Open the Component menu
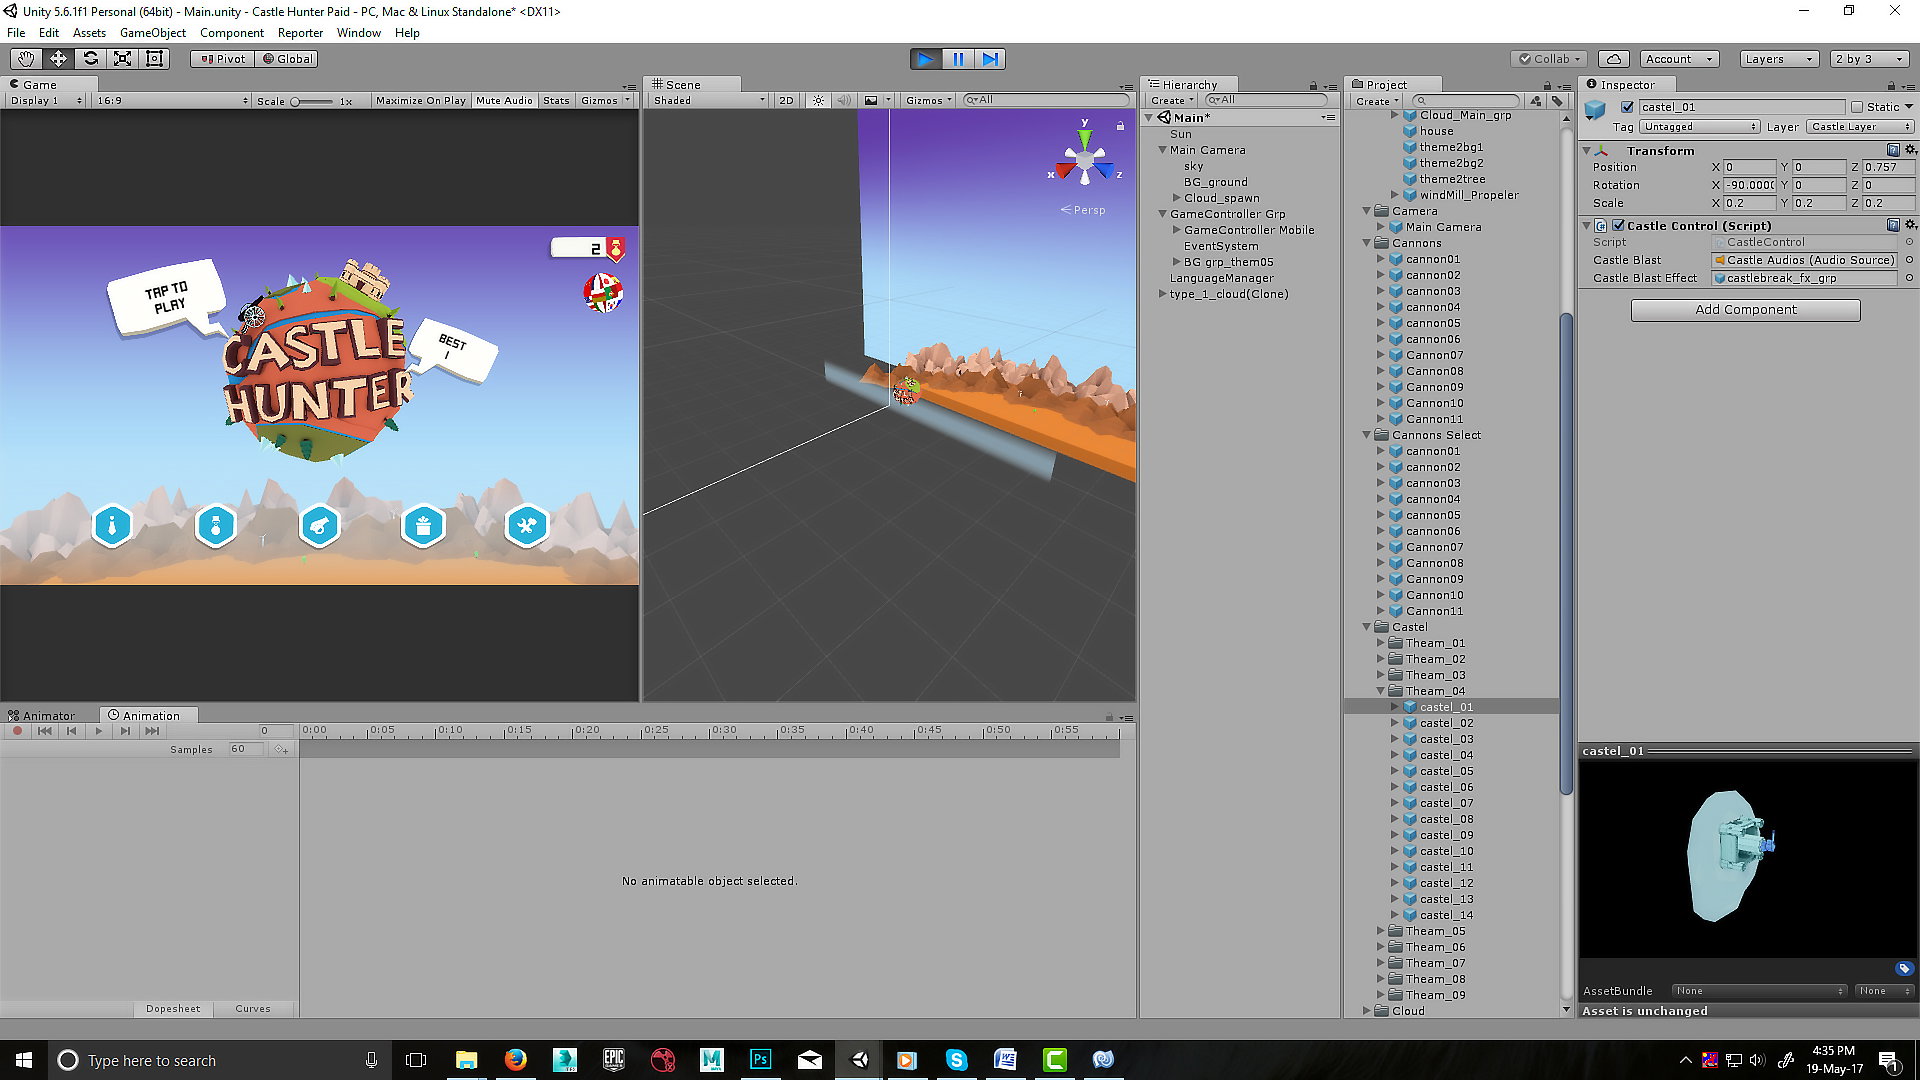The width and height of the screenshot is (1920, 1080). pos(232,33)
